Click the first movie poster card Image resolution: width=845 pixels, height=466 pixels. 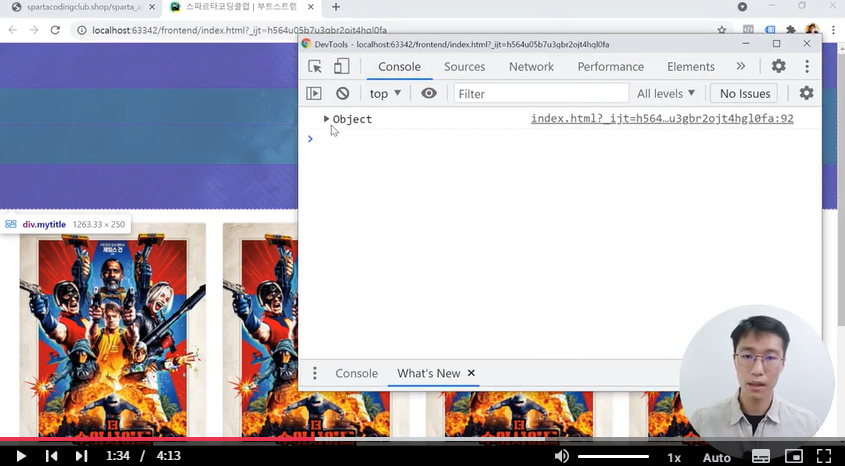(x=113, y=334)
